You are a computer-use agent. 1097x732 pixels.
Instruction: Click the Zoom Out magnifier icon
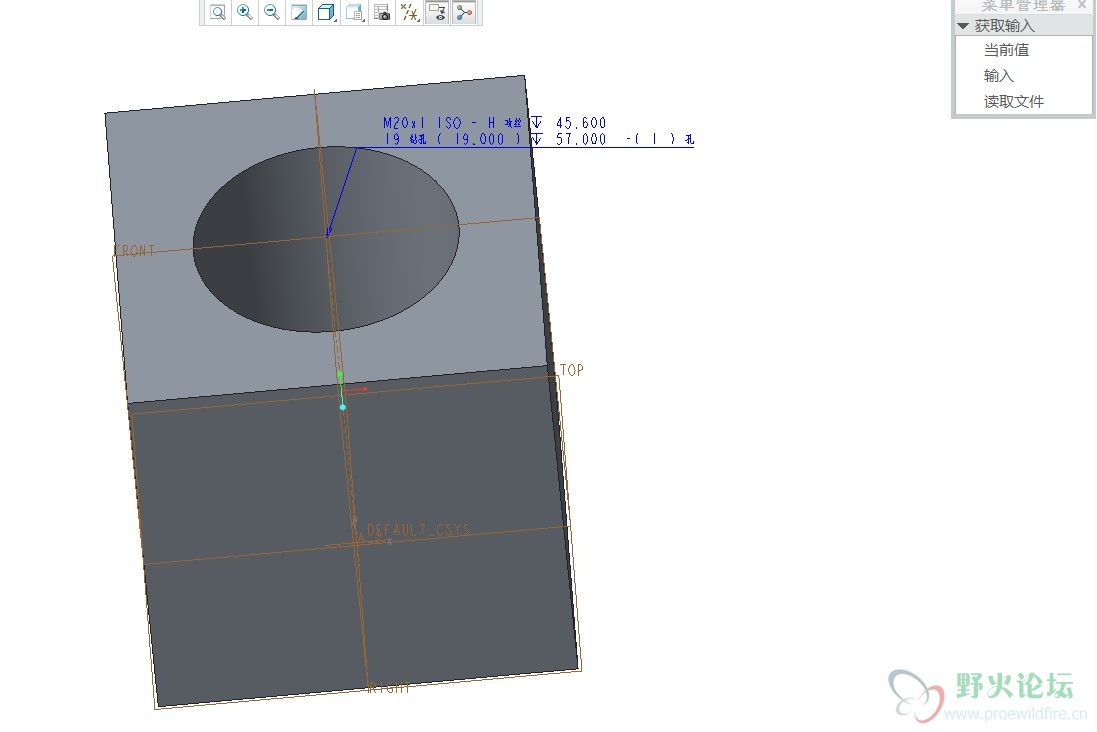tap(271, 12)
